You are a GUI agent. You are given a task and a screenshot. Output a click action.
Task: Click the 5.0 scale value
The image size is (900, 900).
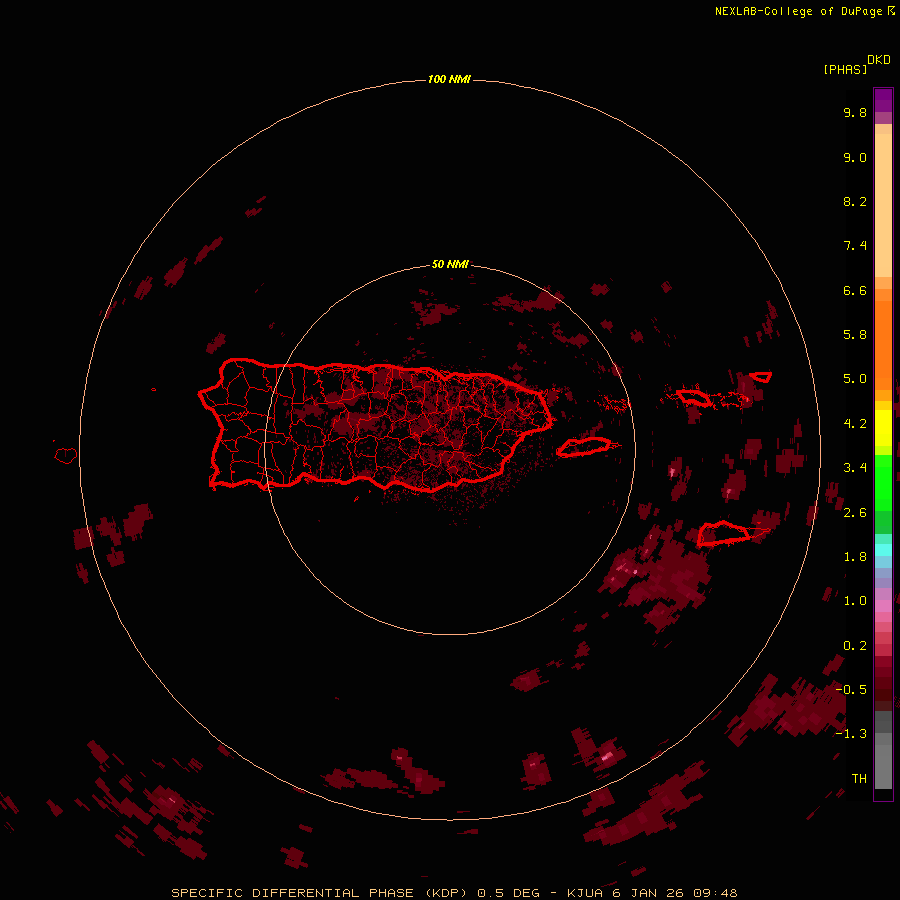(x=855, y=379)
